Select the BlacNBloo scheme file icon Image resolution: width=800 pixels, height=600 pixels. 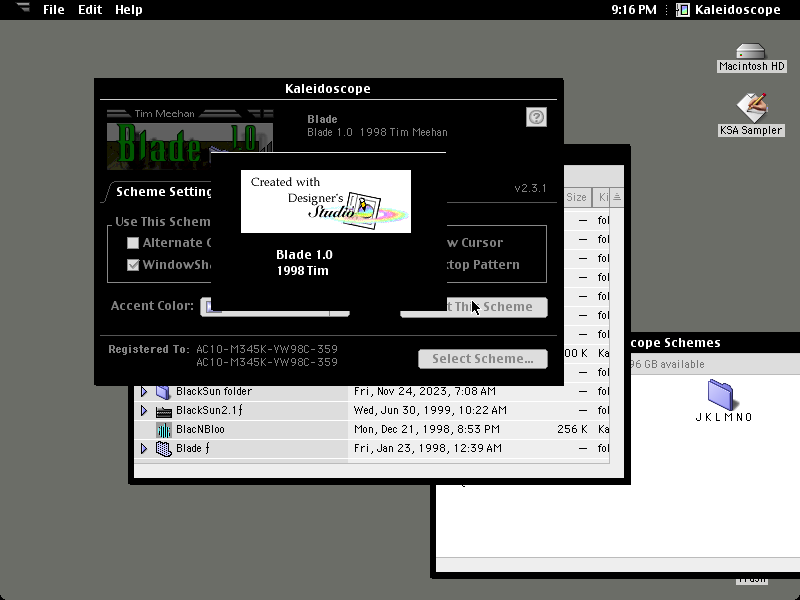(163, 430)
